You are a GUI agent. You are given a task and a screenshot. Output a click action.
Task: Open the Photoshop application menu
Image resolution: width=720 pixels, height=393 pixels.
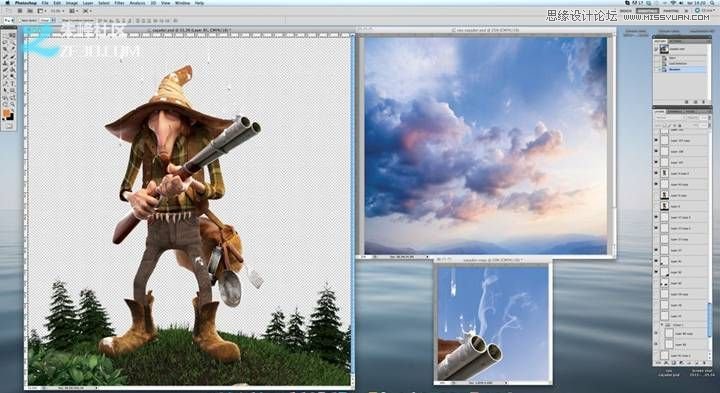25,3
